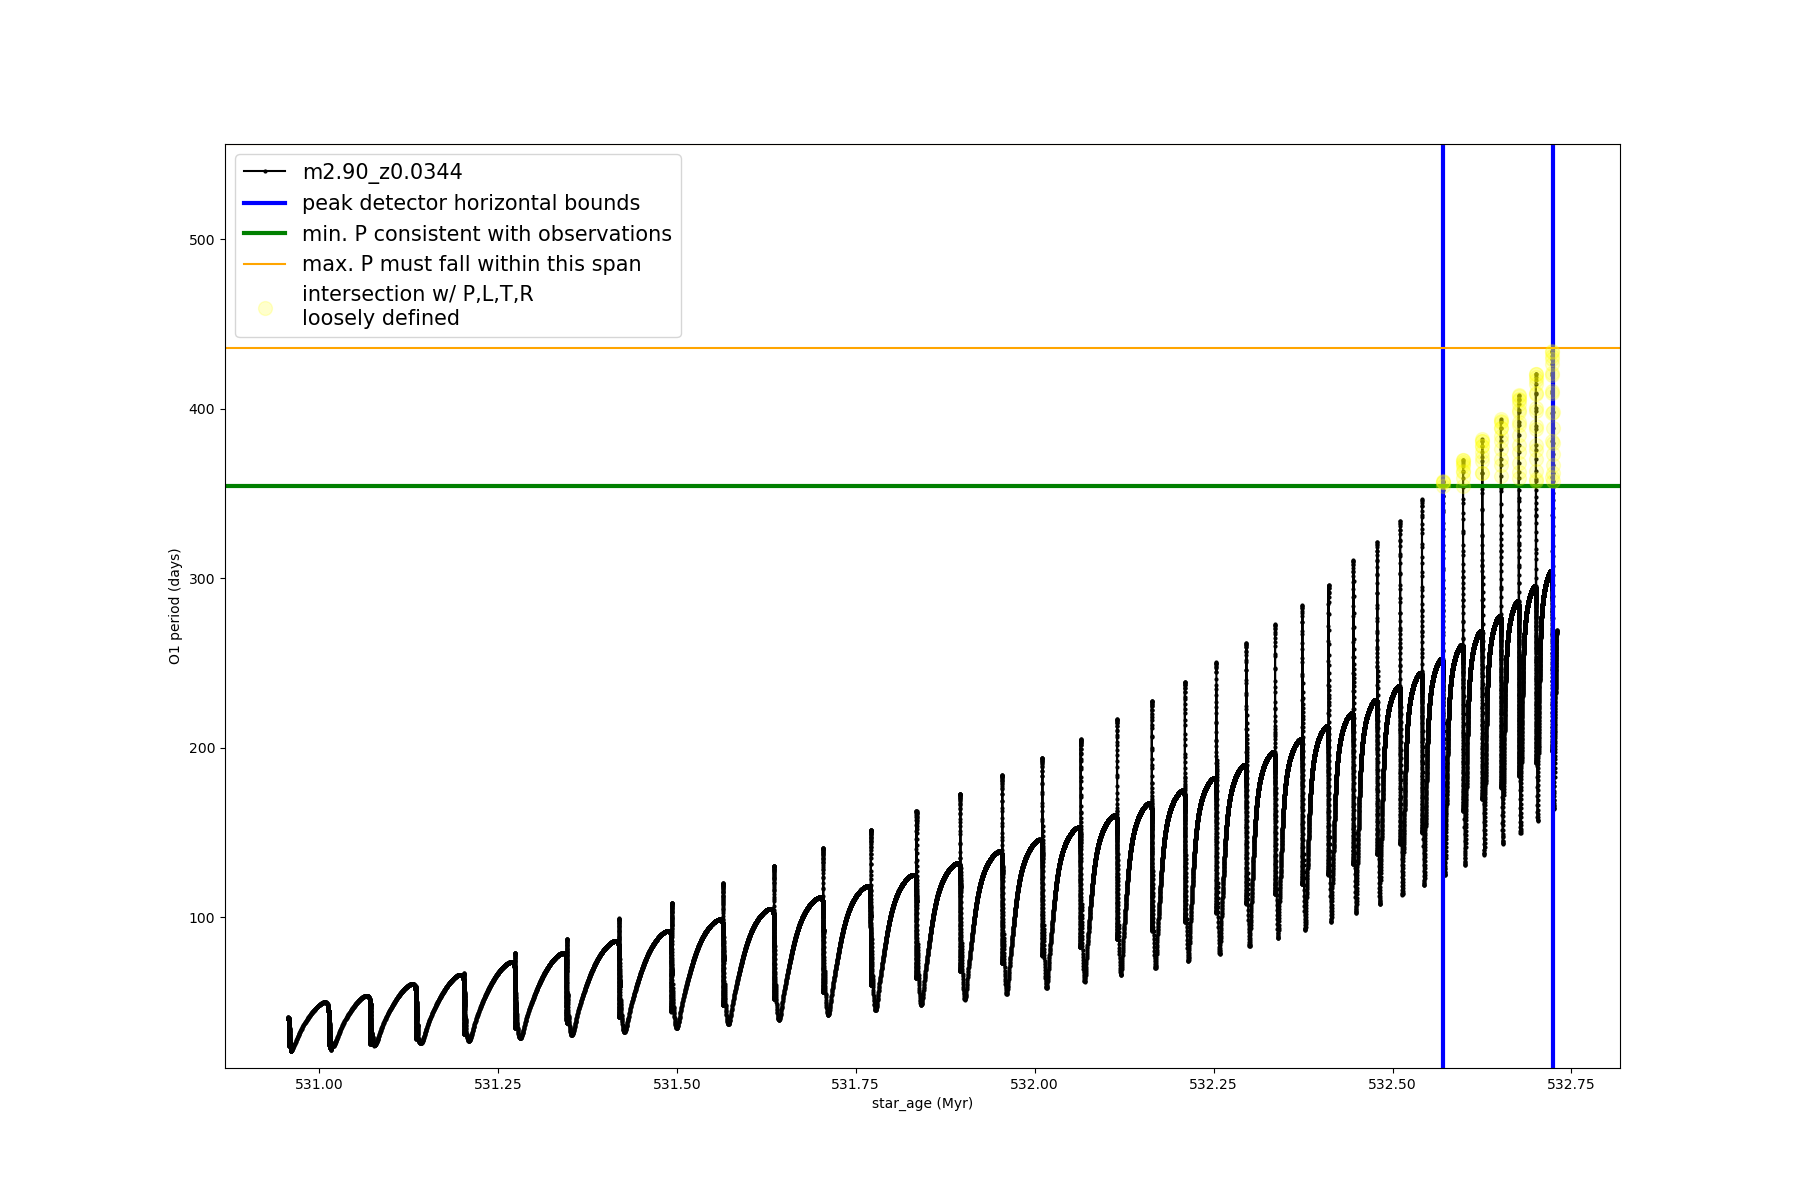Click the x-axis tick label 532.00
The image size is (1800, 1200).
click(x=1034, y=1084)
